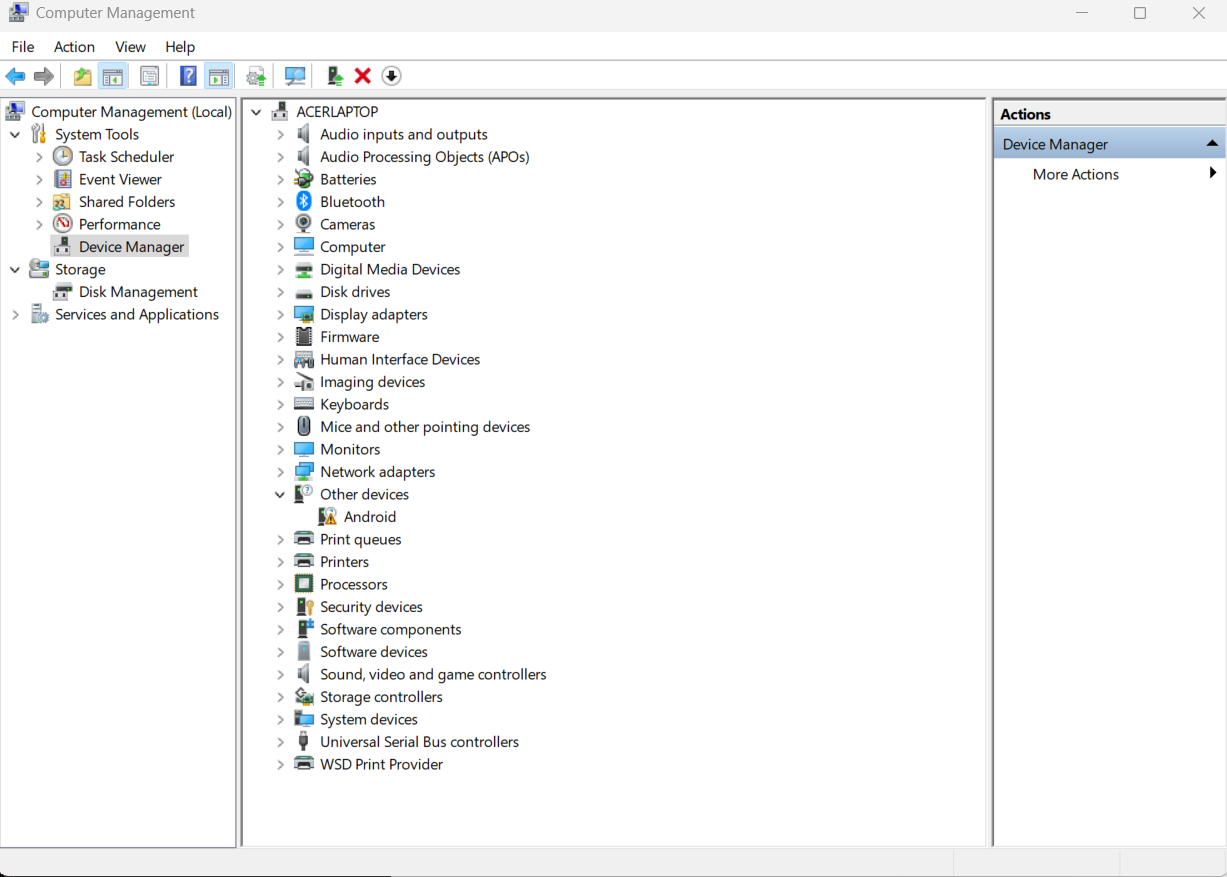The image size is (1227, 877).
Task: Click Scan for hardware changes monitor icon
Action: 295,76
